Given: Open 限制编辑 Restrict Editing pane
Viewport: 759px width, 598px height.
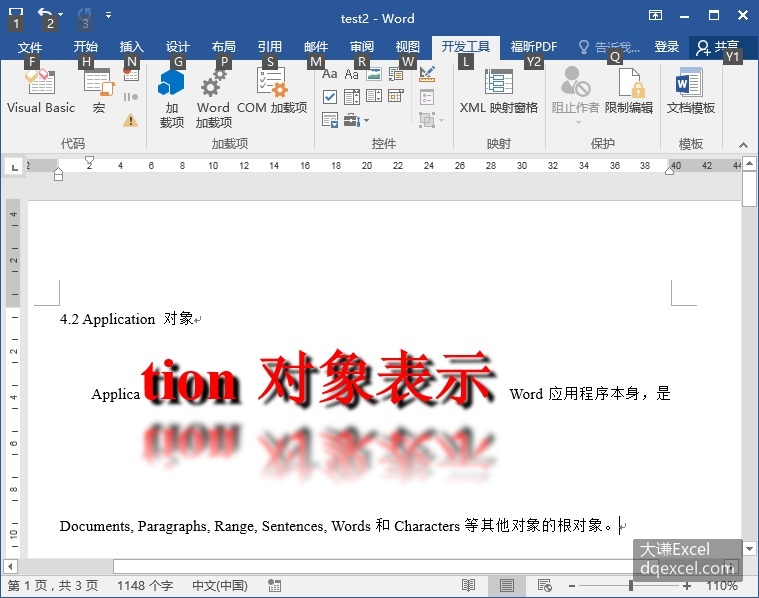Looking at the screenshot, I should (629, 92).
